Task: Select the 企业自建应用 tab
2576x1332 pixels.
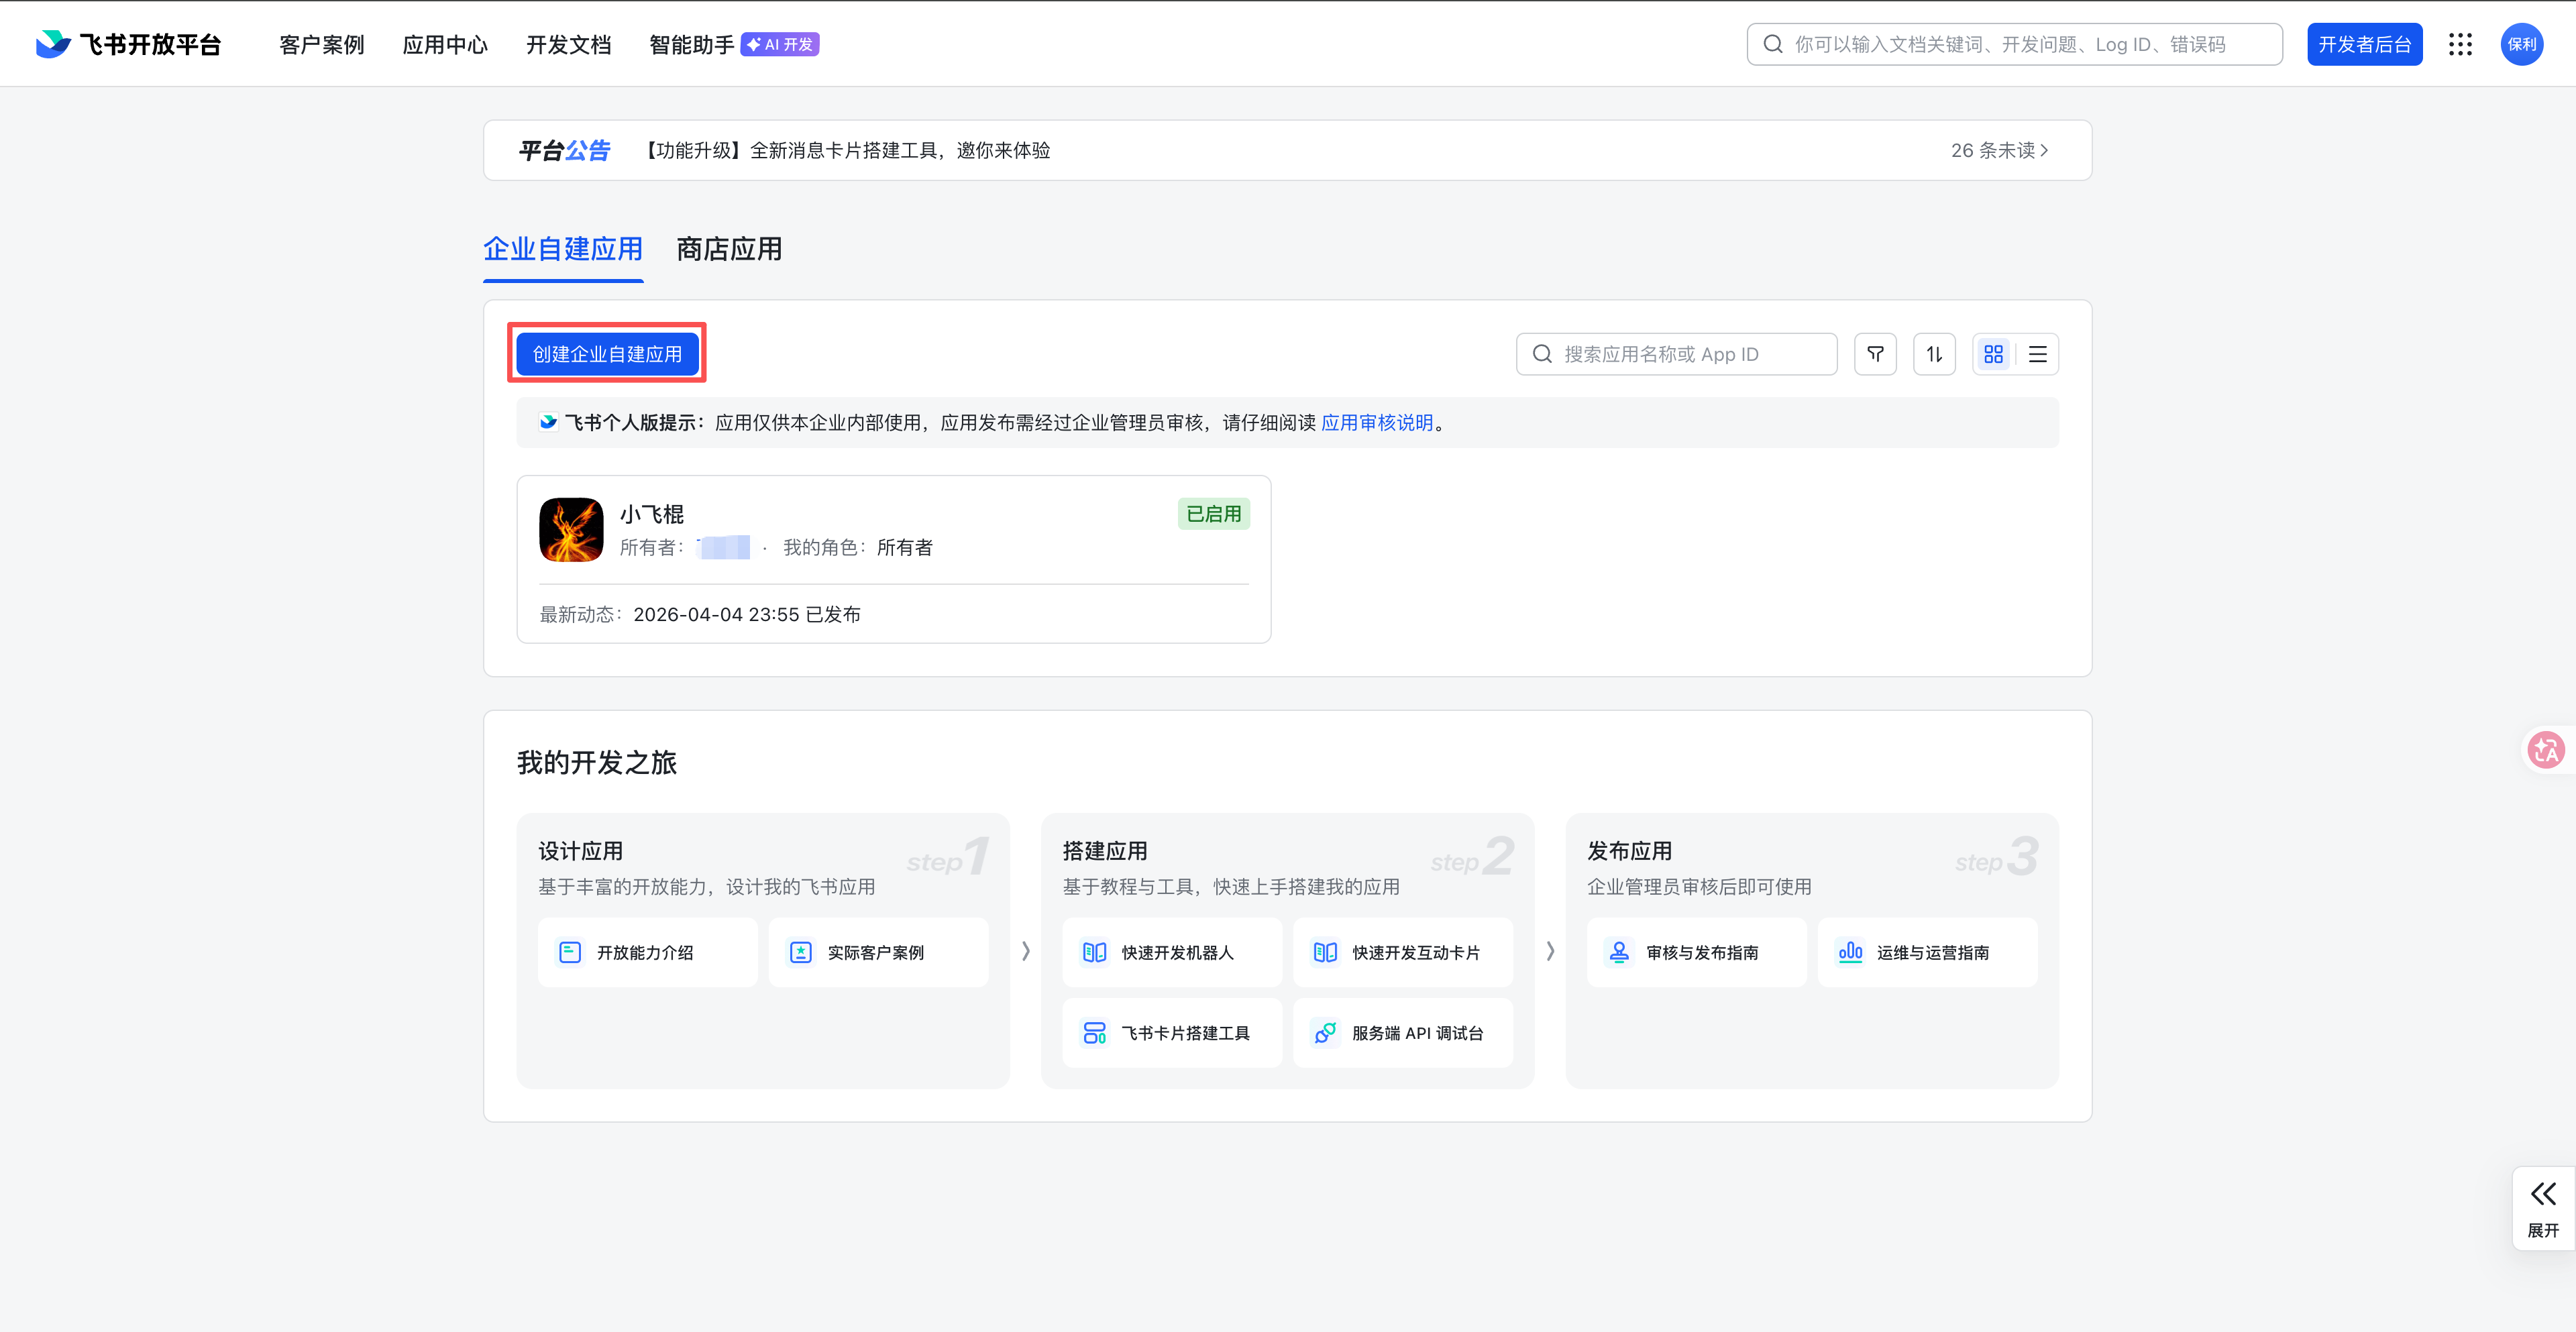Action: 563,249
